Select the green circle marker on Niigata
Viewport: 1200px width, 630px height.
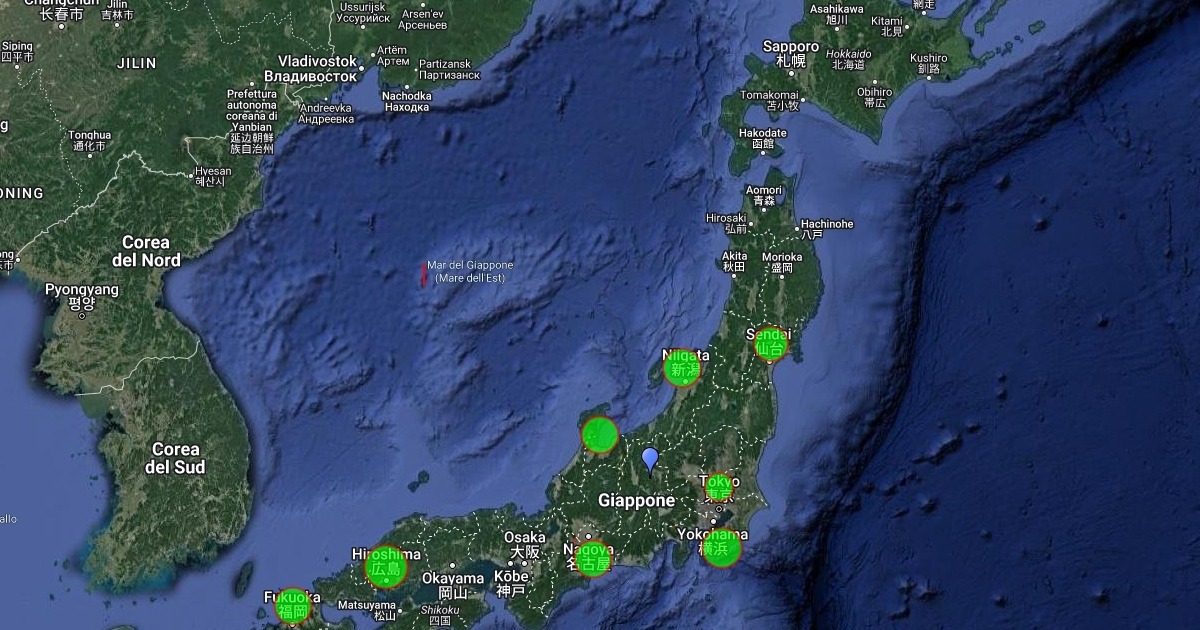click(683, 368)
